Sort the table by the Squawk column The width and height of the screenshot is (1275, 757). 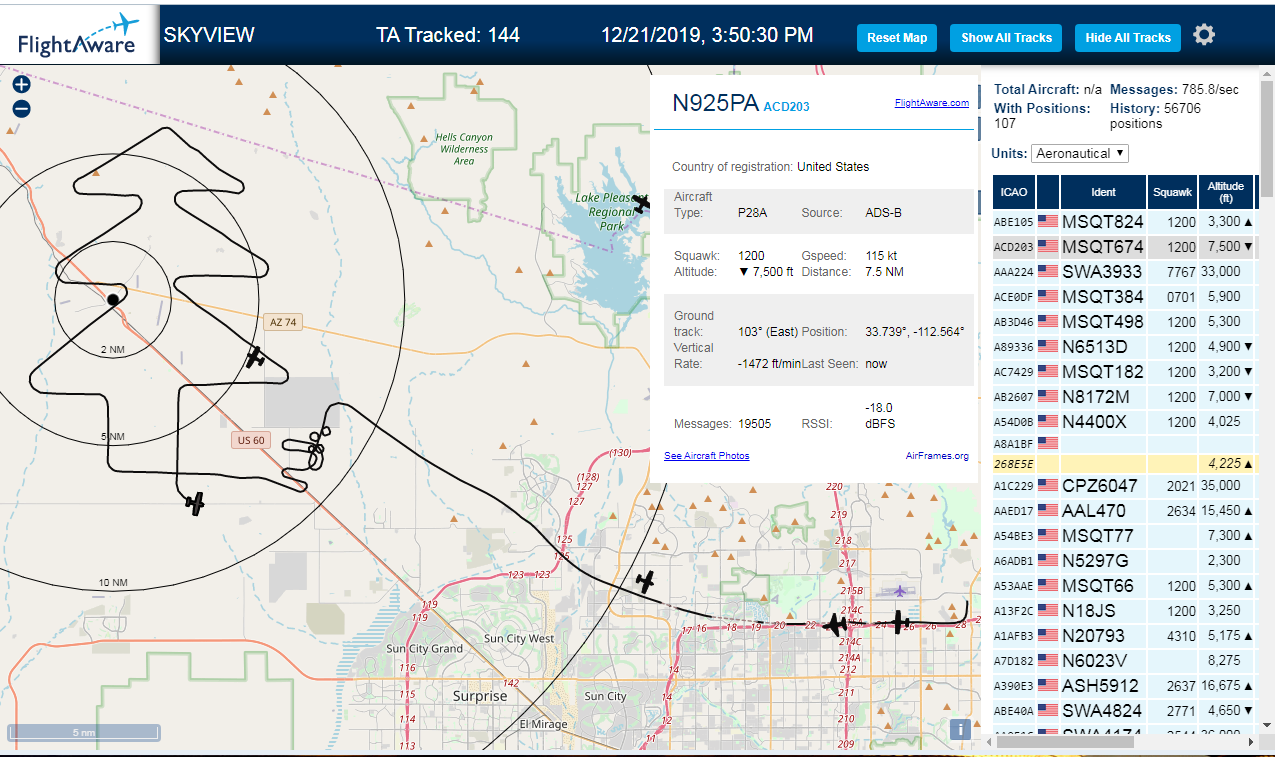(x=1172, y=191)
